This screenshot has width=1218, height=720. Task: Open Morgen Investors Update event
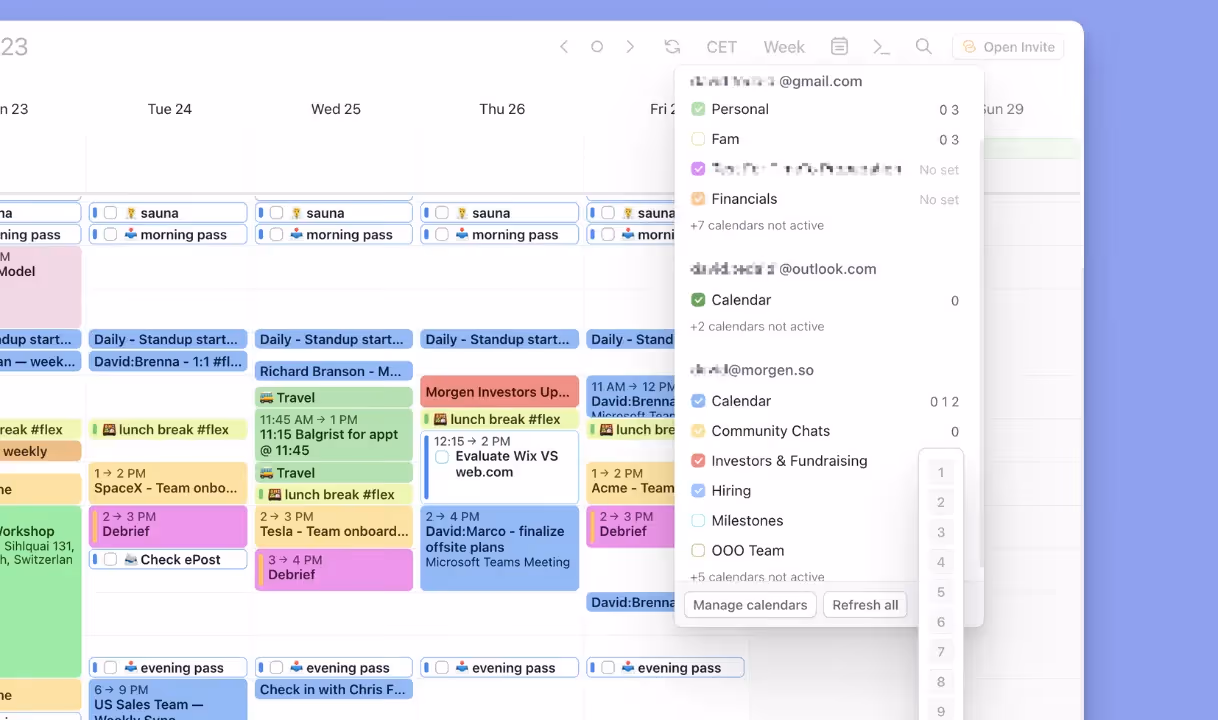coord(500,392)
